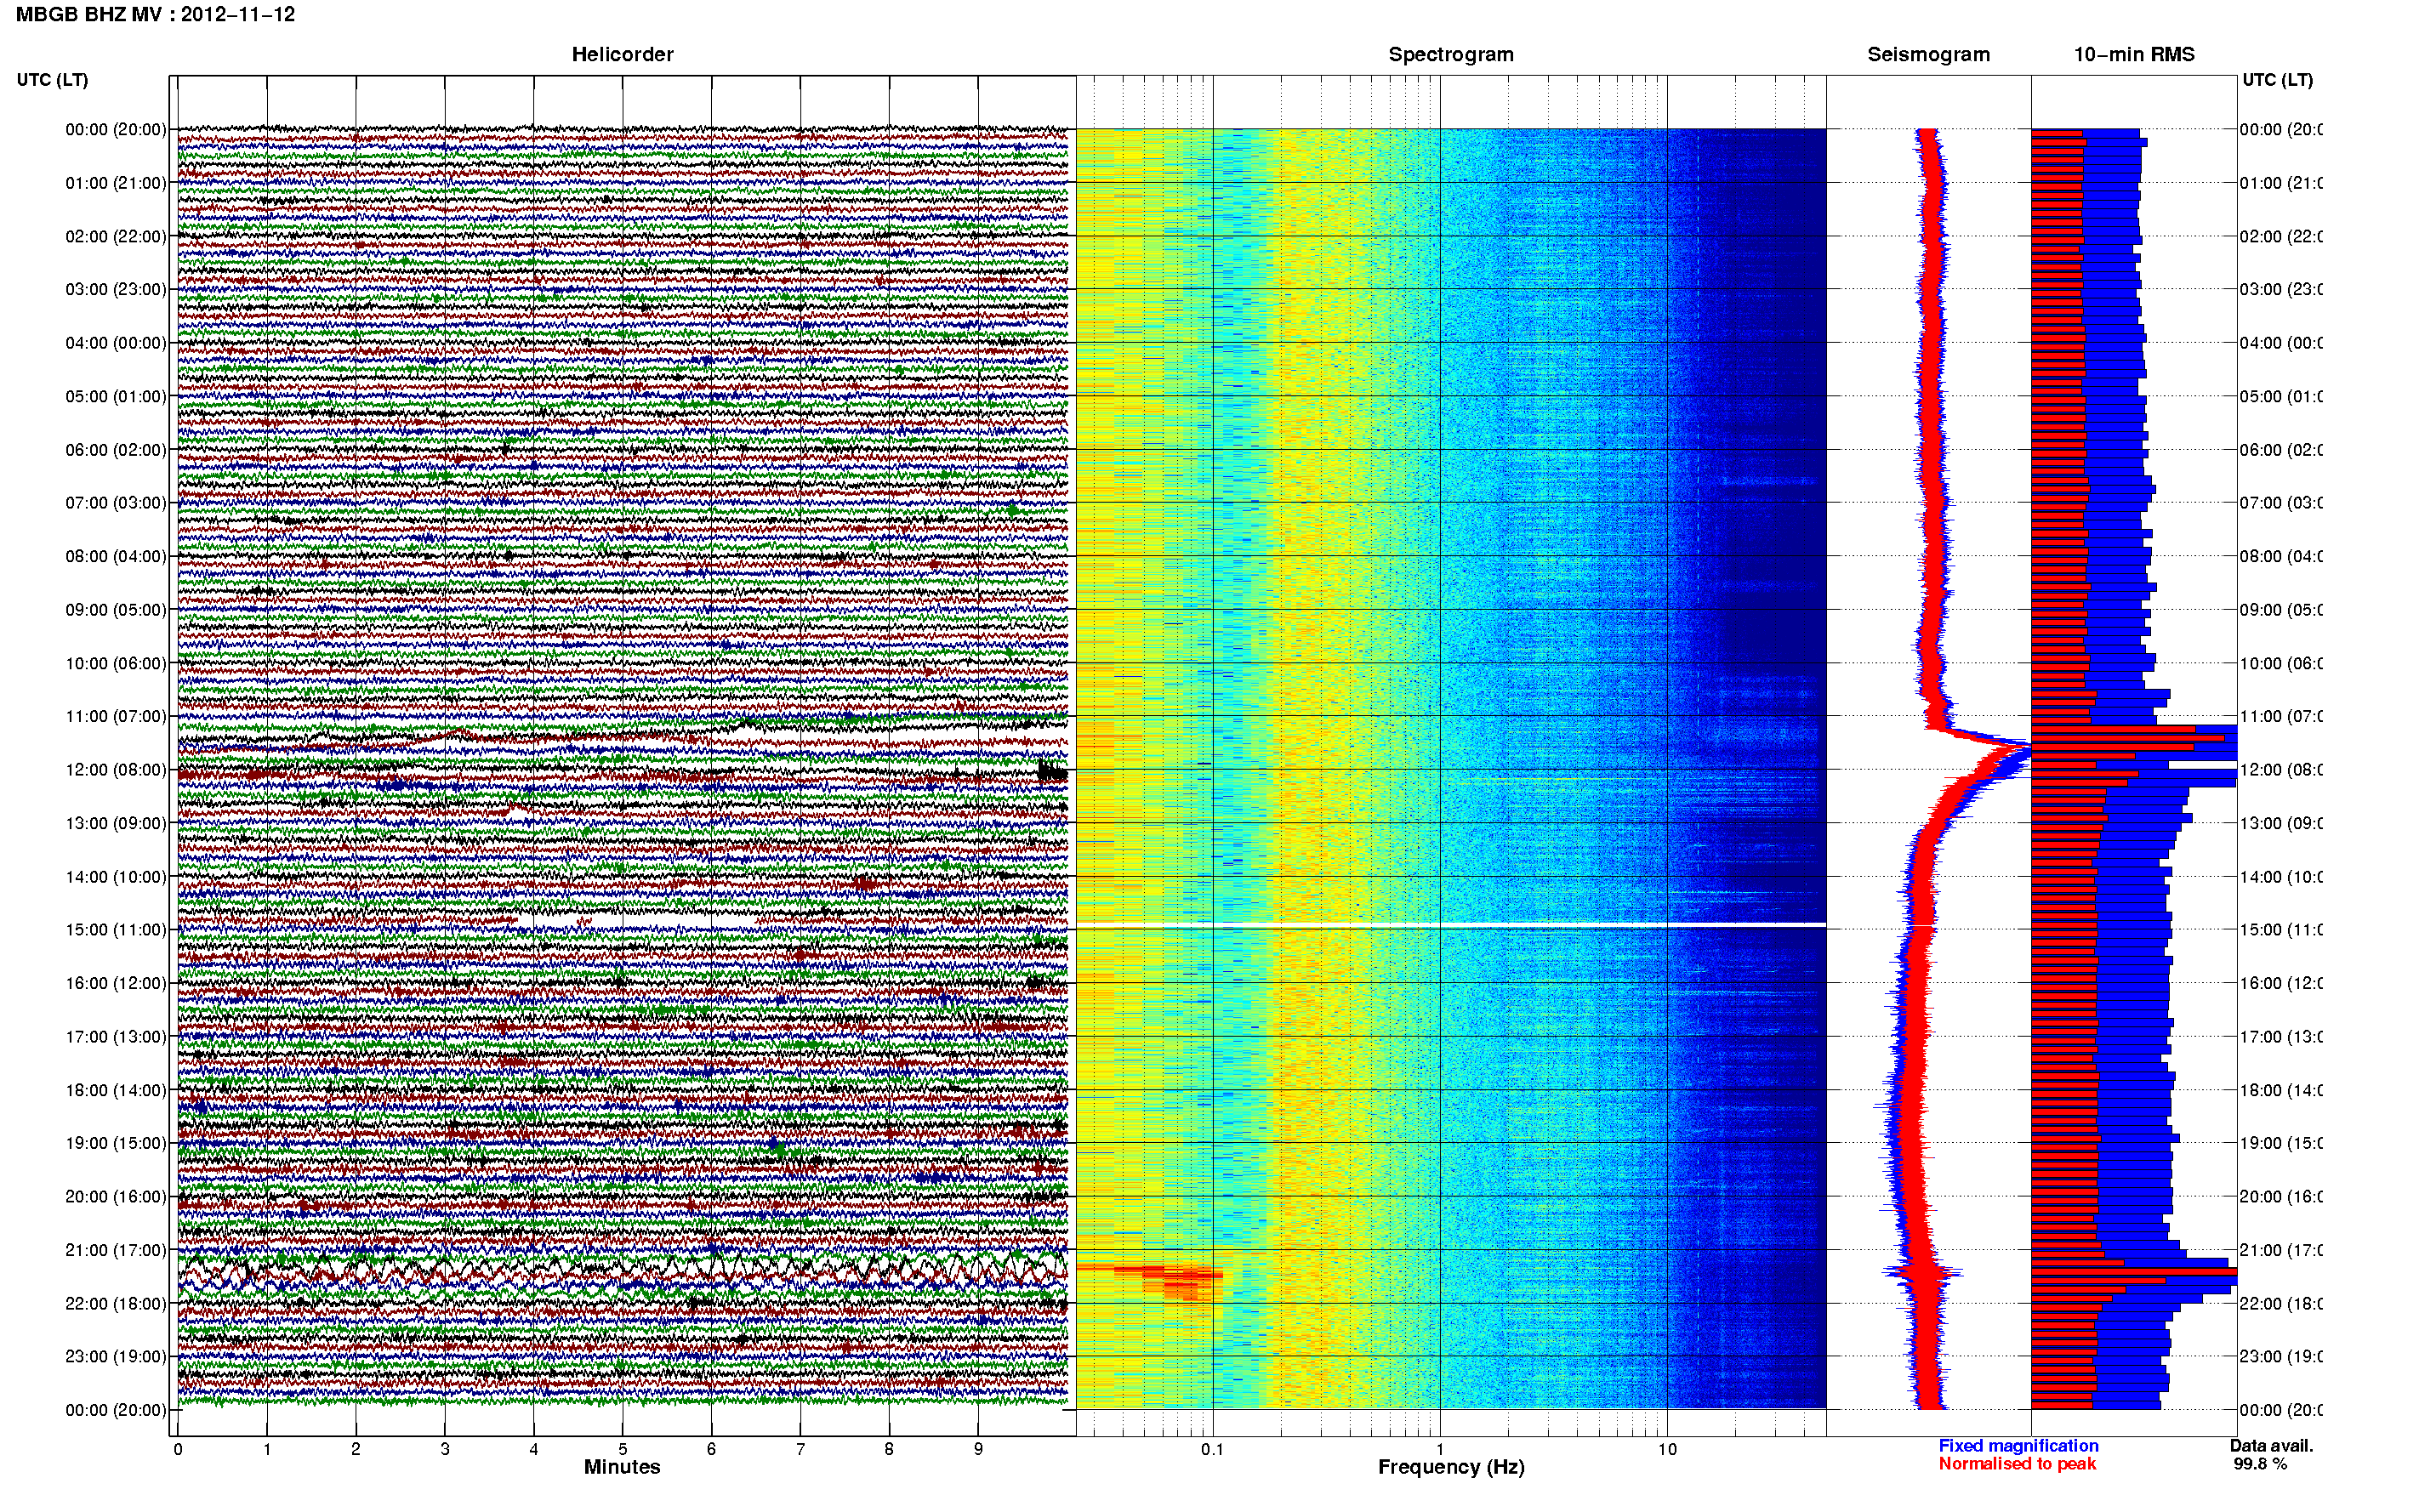Click the left-side 'UTC (LT)' label
This screenshot has height=1512, width=2419.
52,80
